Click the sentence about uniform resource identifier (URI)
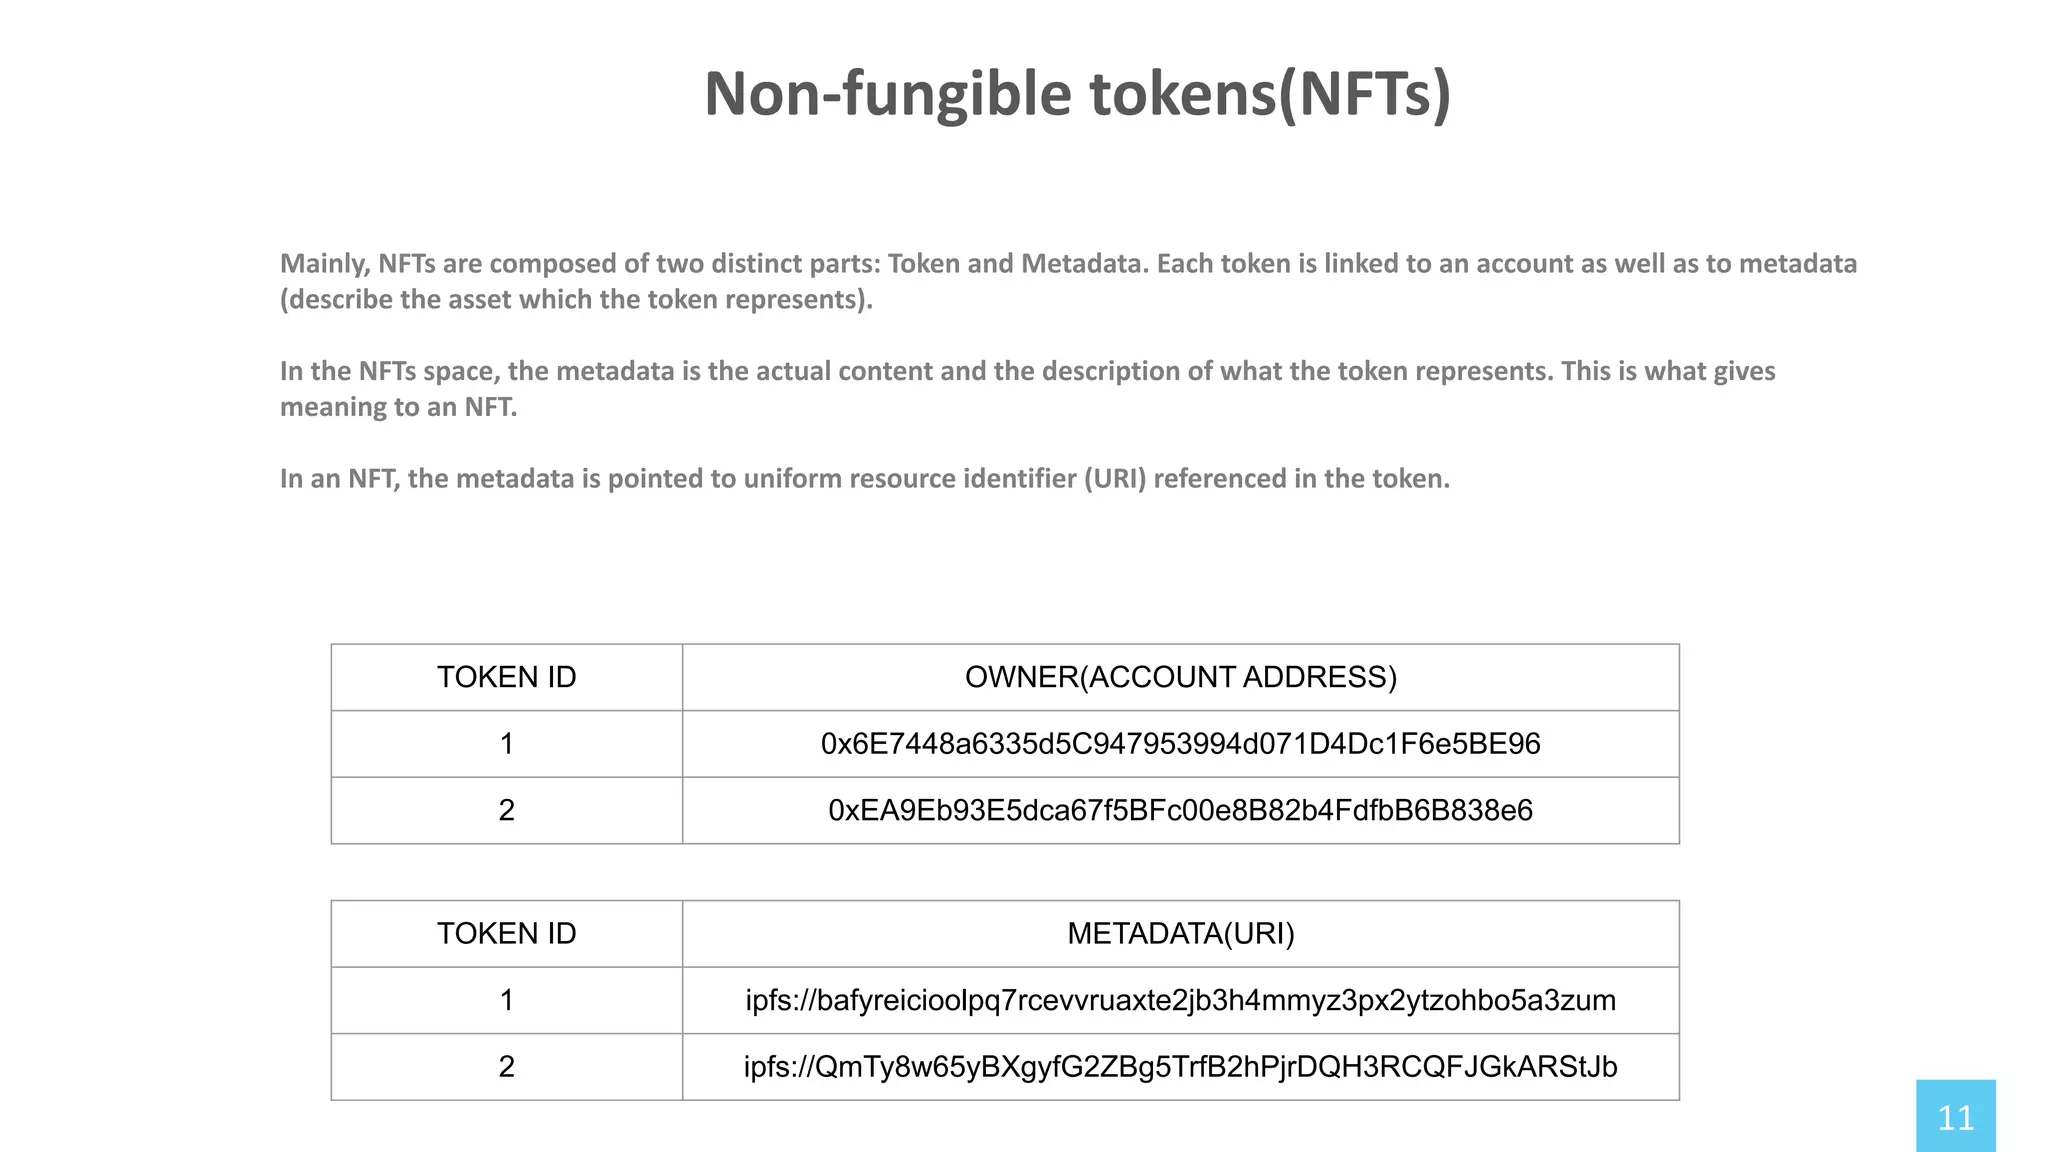Viewport: 2048px width, 1152px height. pos(864,479)
